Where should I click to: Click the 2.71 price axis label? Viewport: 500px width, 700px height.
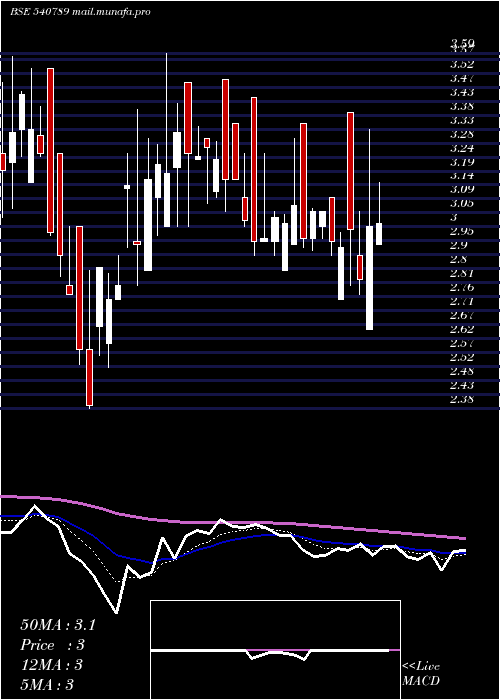[x=462, y=302]
